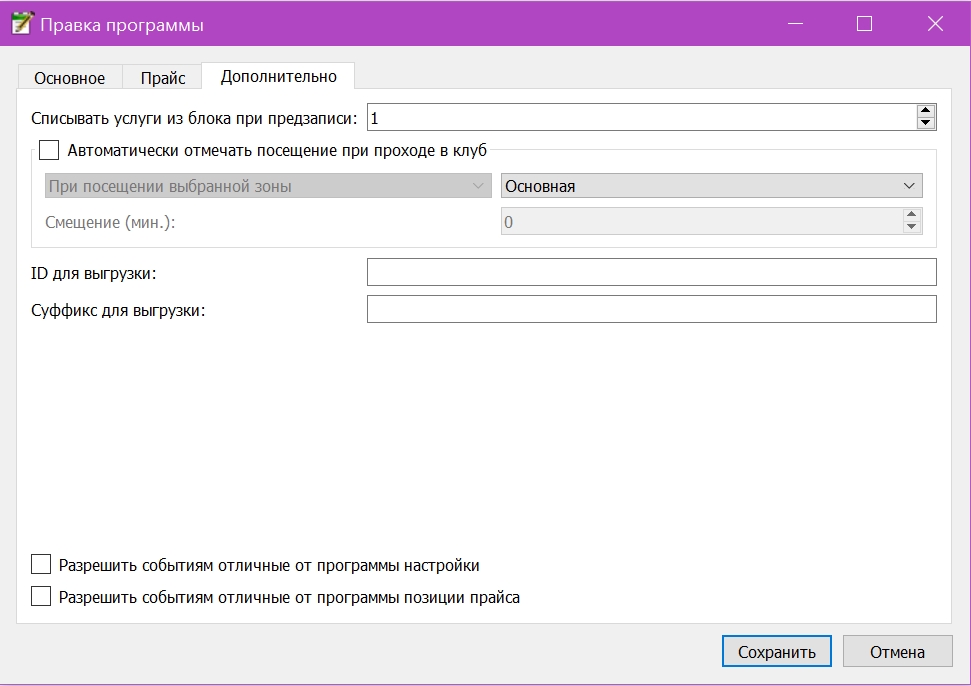Maximize the Правка программы window
This screenshot has width=971, height=686.
coord(864,24)
